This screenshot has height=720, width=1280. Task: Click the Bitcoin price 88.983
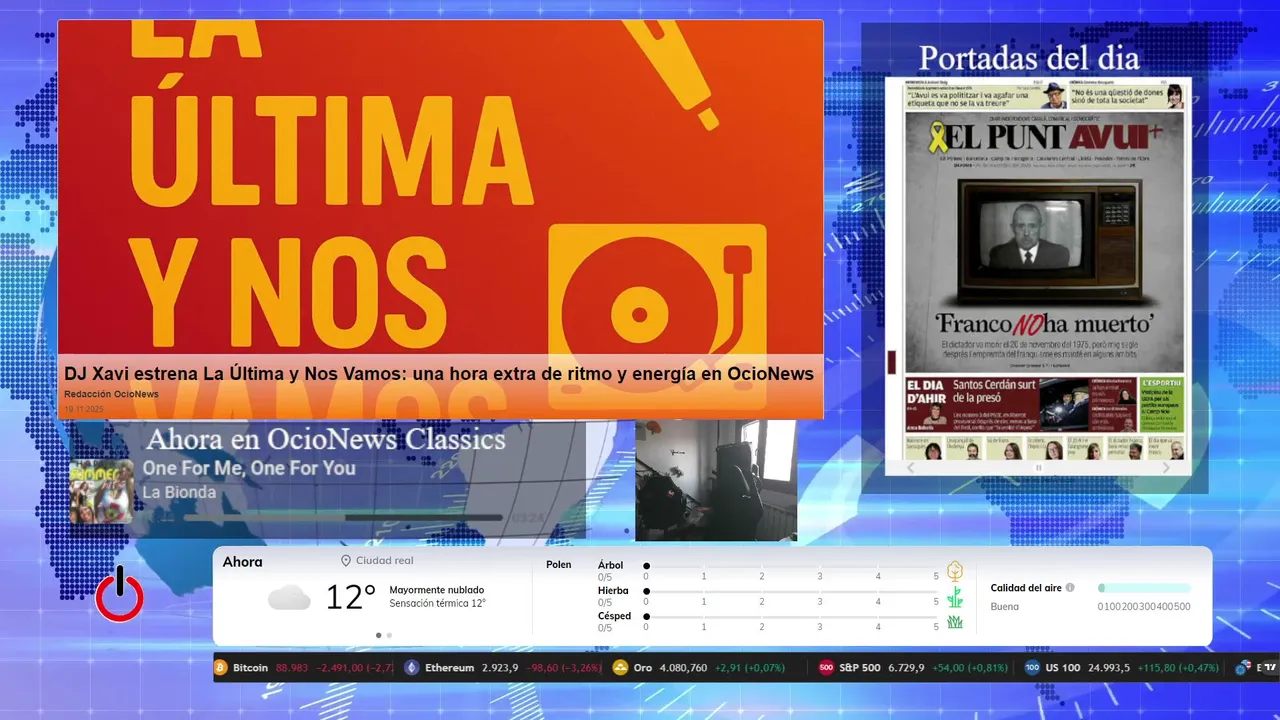pyautogui.click(x=292, y=668)
